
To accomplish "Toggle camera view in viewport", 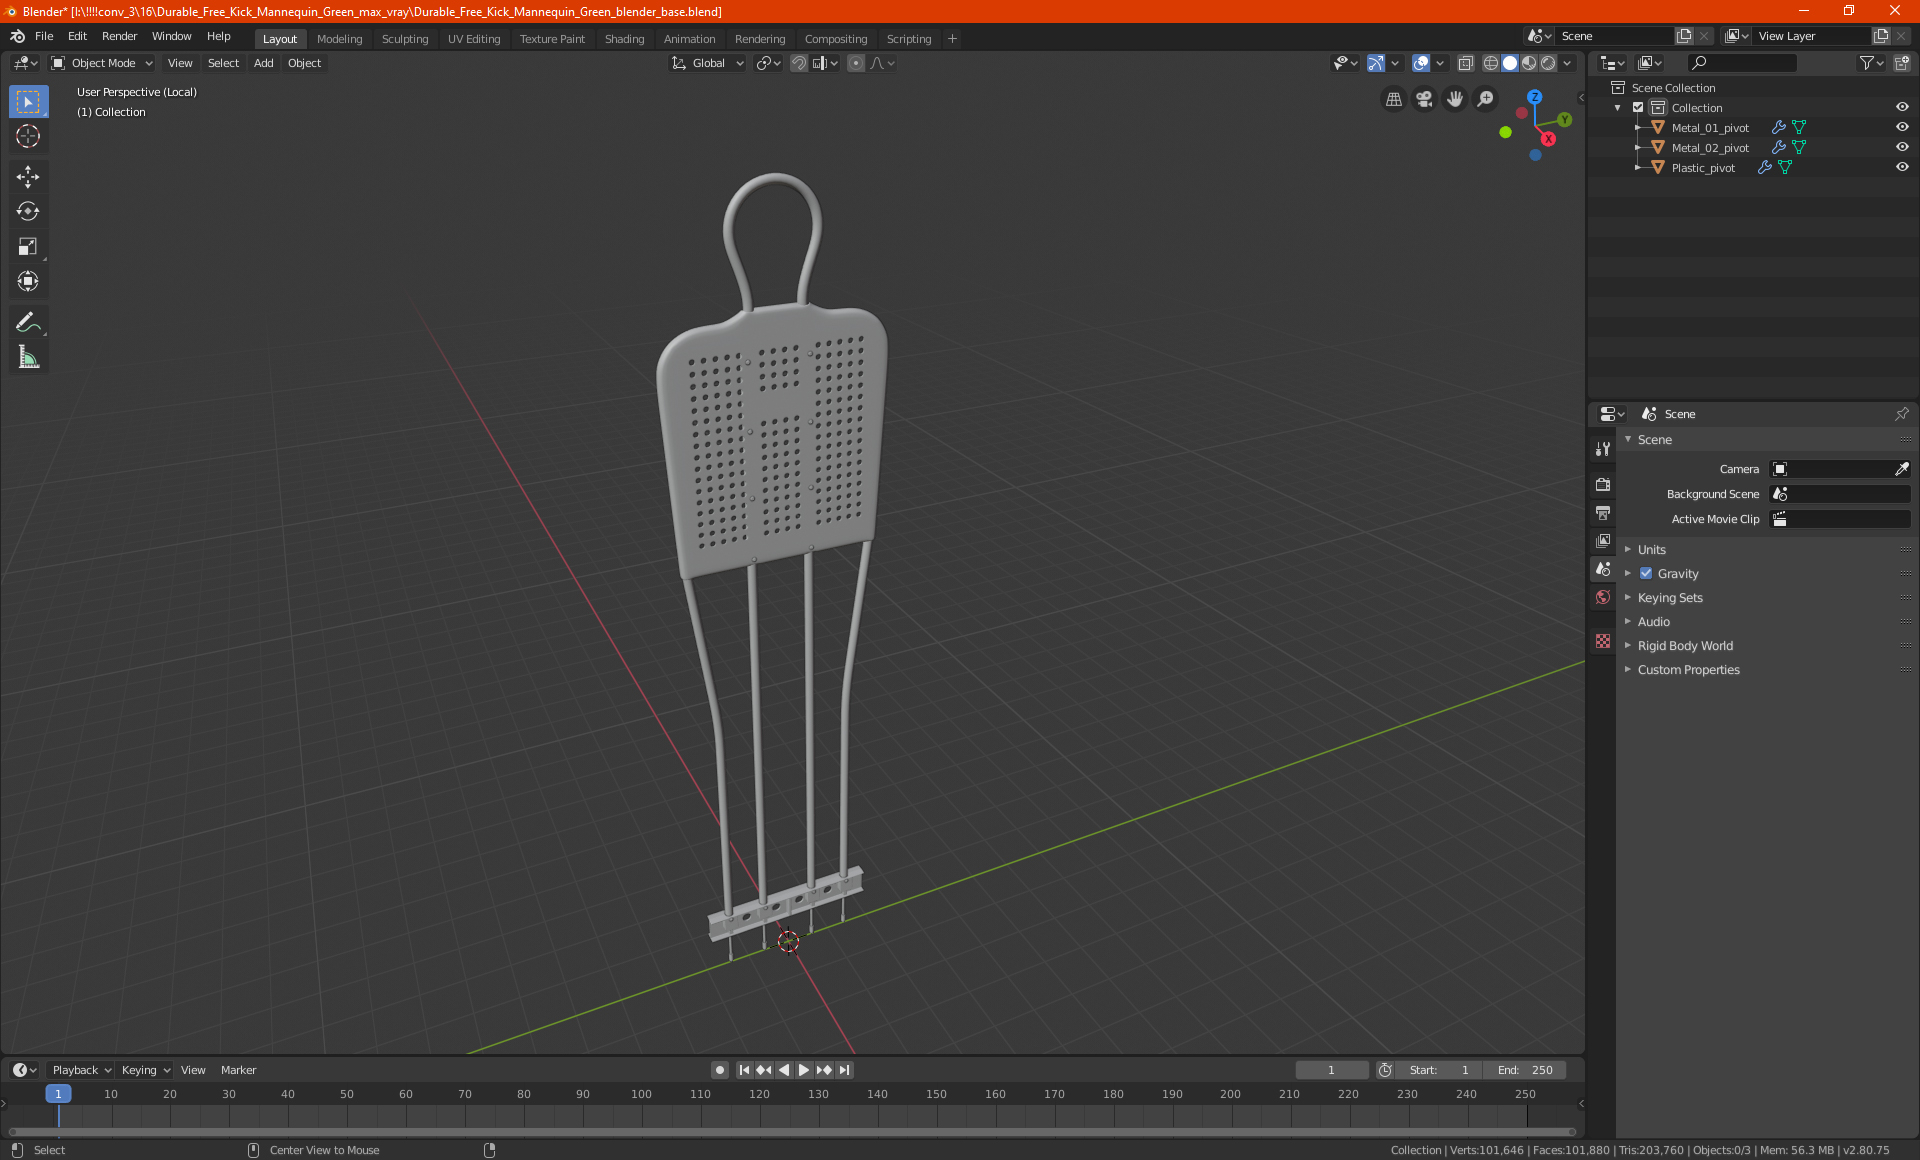I will (1424, 99).
